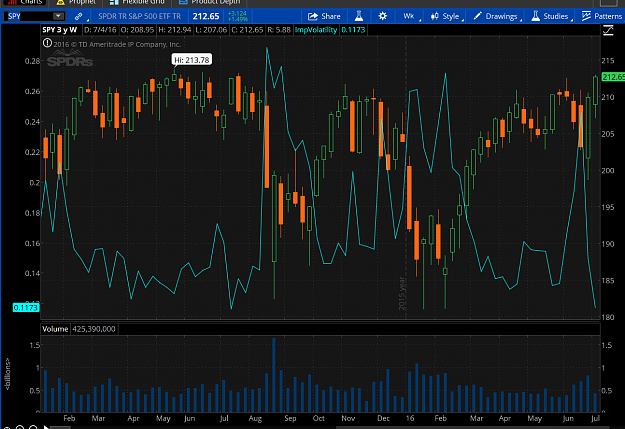The height and width of the screenshot is (429, 625).
Task: Click the C: 212.65 close value
Action: click(247, 30)
